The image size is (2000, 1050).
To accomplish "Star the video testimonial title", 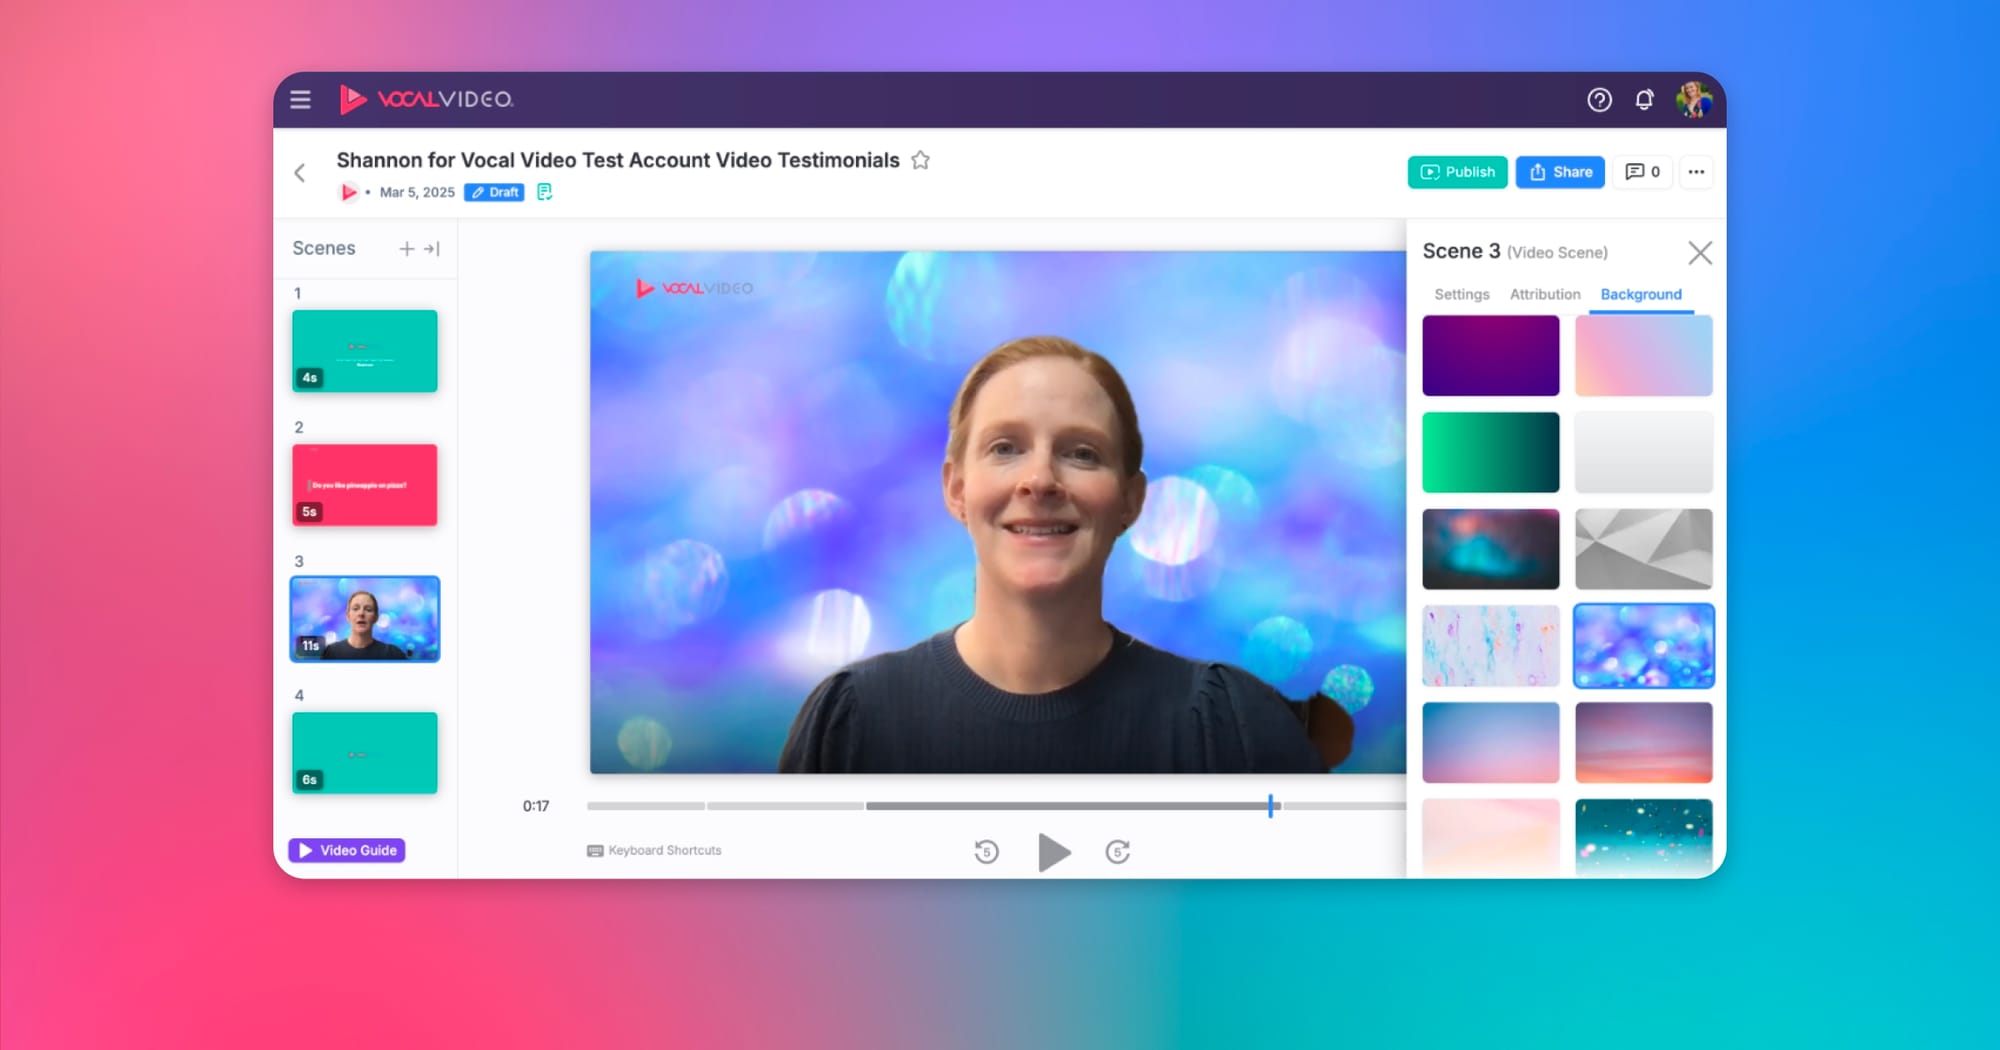I will [x=921, y=160].
